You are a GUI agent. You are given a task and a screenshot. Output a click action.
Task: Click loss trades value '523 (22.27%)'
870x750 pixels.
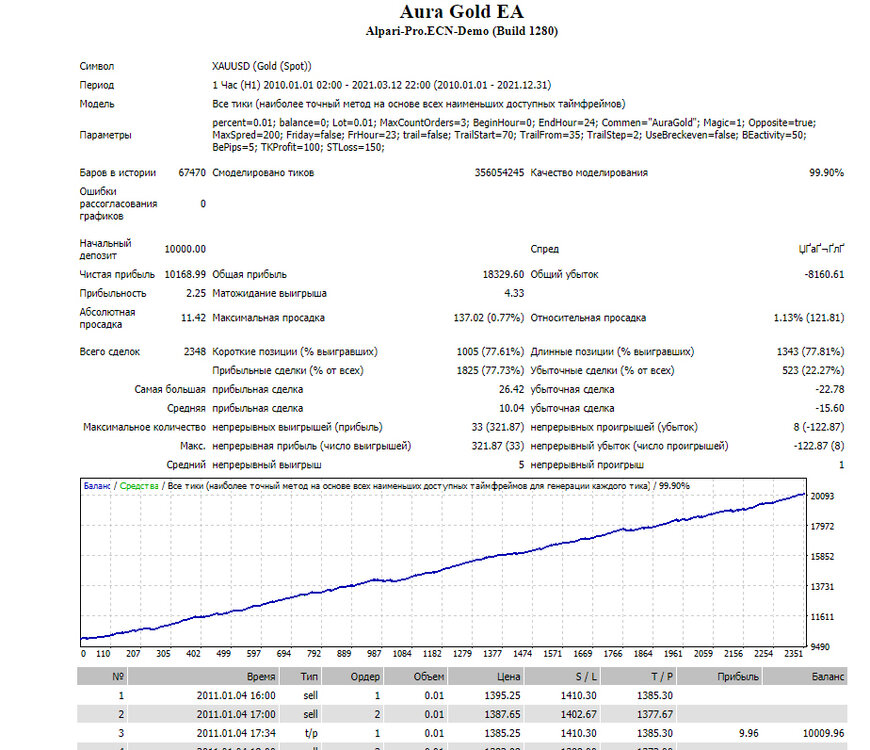pos(813,370)
